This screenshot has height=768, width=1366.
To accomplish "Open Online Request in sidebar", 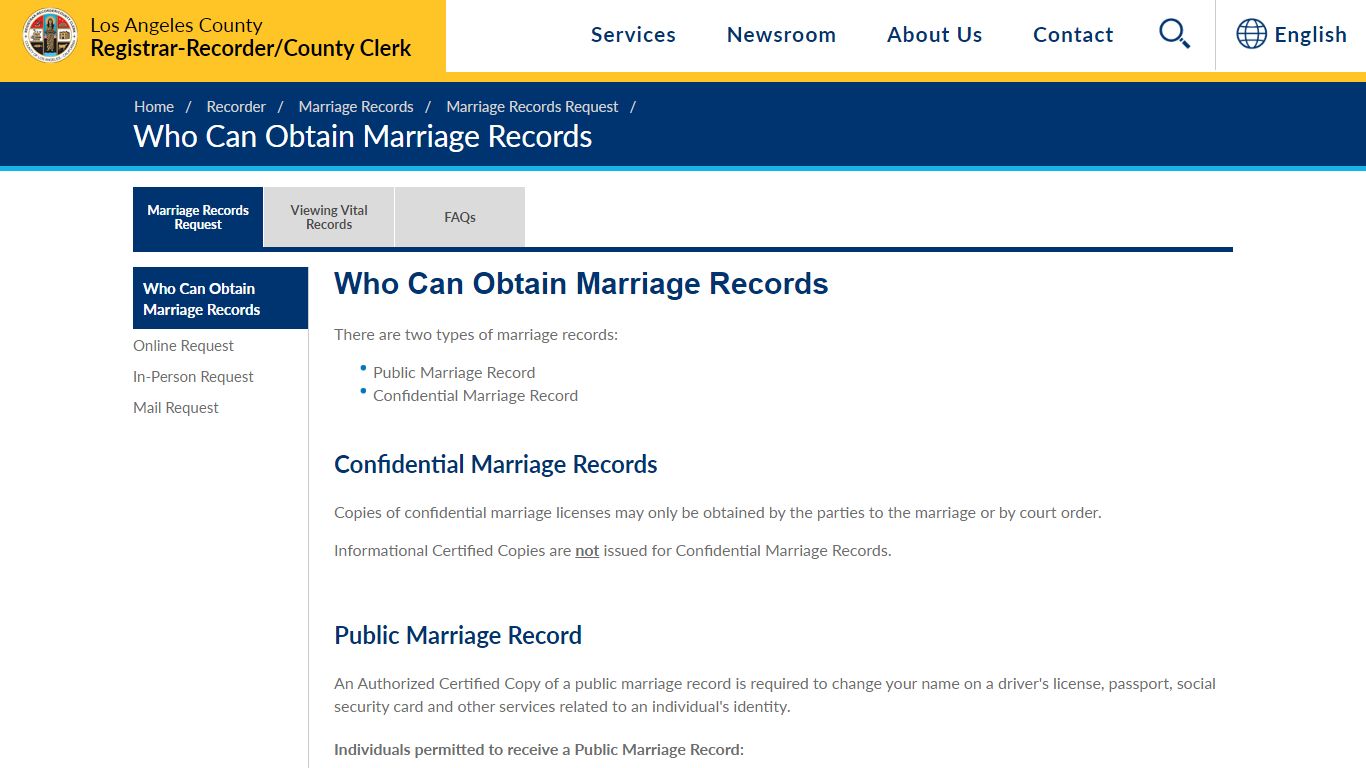I will pyautogui.click(x=183, y=346).
